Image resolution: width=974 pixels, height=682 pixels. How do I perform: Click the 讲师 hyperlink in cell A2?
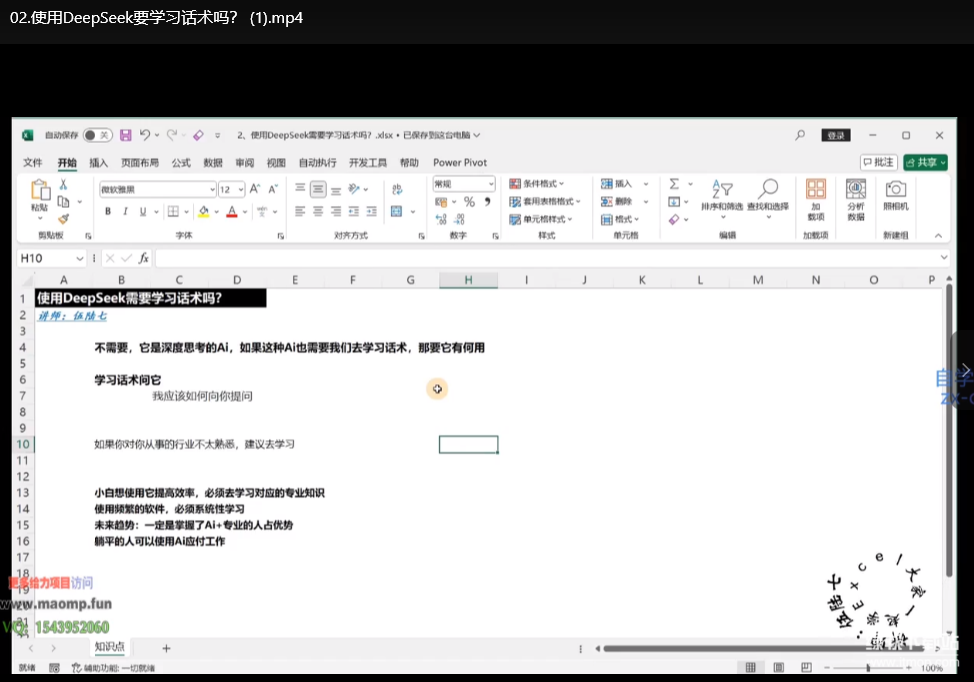point(72,316)
